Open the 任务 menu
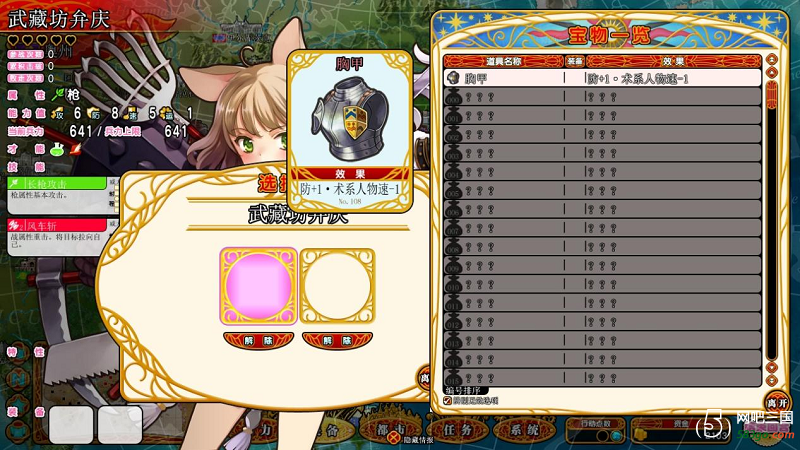 point(457,430)
